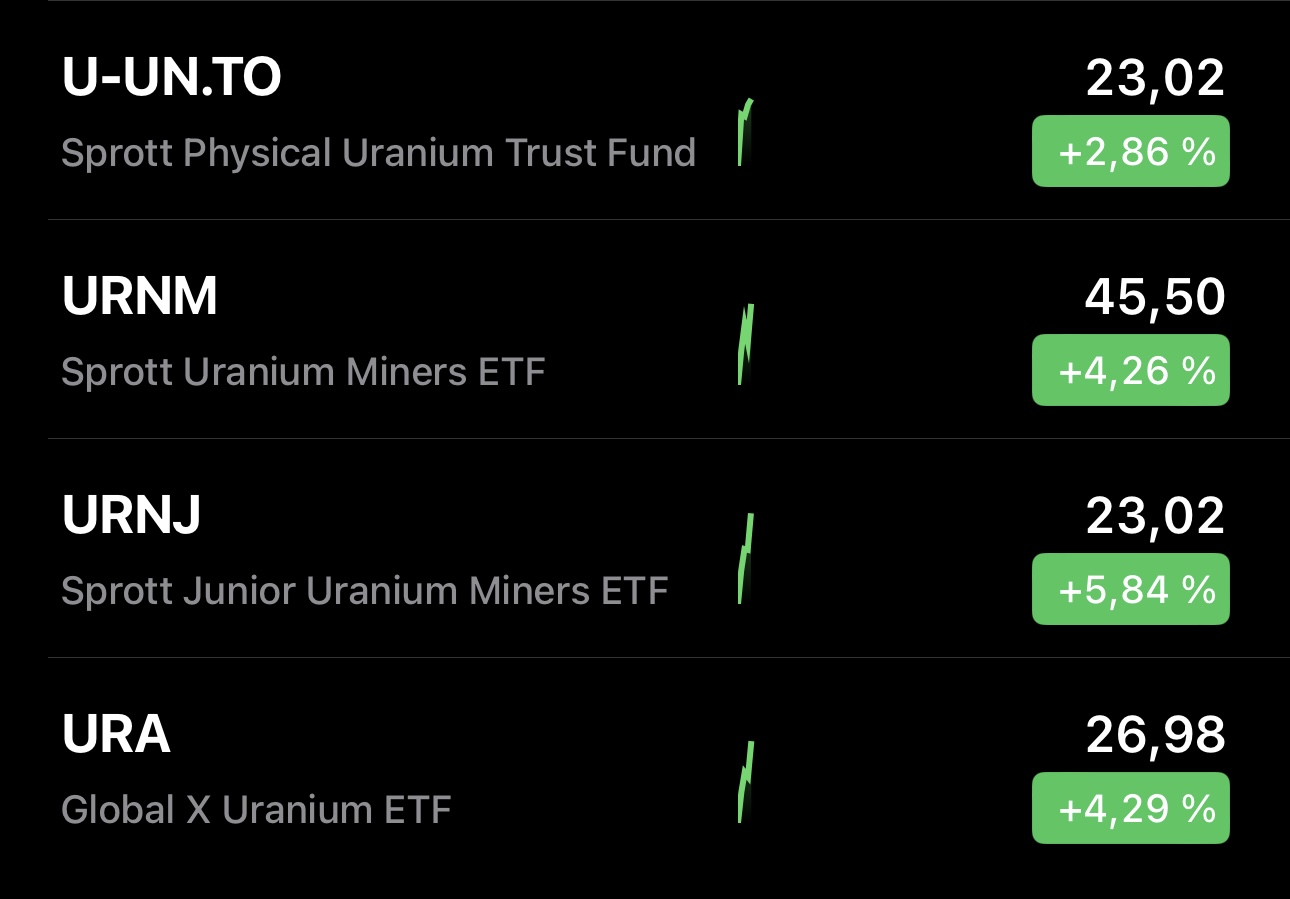Toggle the +4,29 % change badge
This screenshot has width=1290, height=899.
point(1130,808)
